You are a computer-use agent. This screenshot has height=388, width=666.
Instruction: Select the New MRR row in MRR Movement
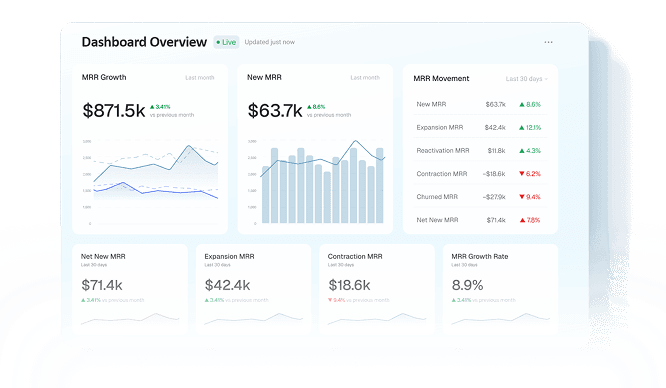click(480, 104)
